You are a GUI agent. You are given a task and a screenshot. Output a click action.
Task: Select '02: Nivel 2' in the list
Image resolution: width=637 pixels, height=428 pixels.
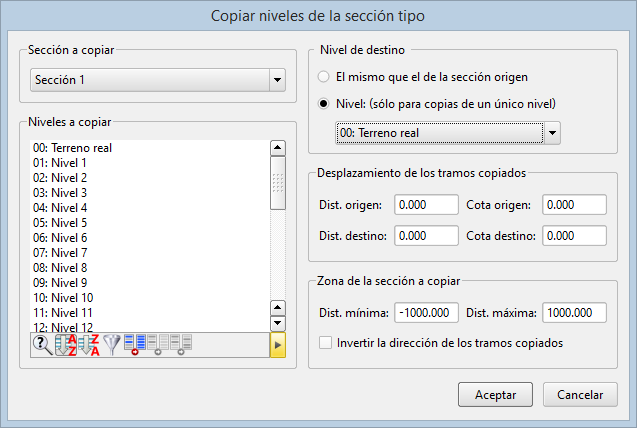150,178
